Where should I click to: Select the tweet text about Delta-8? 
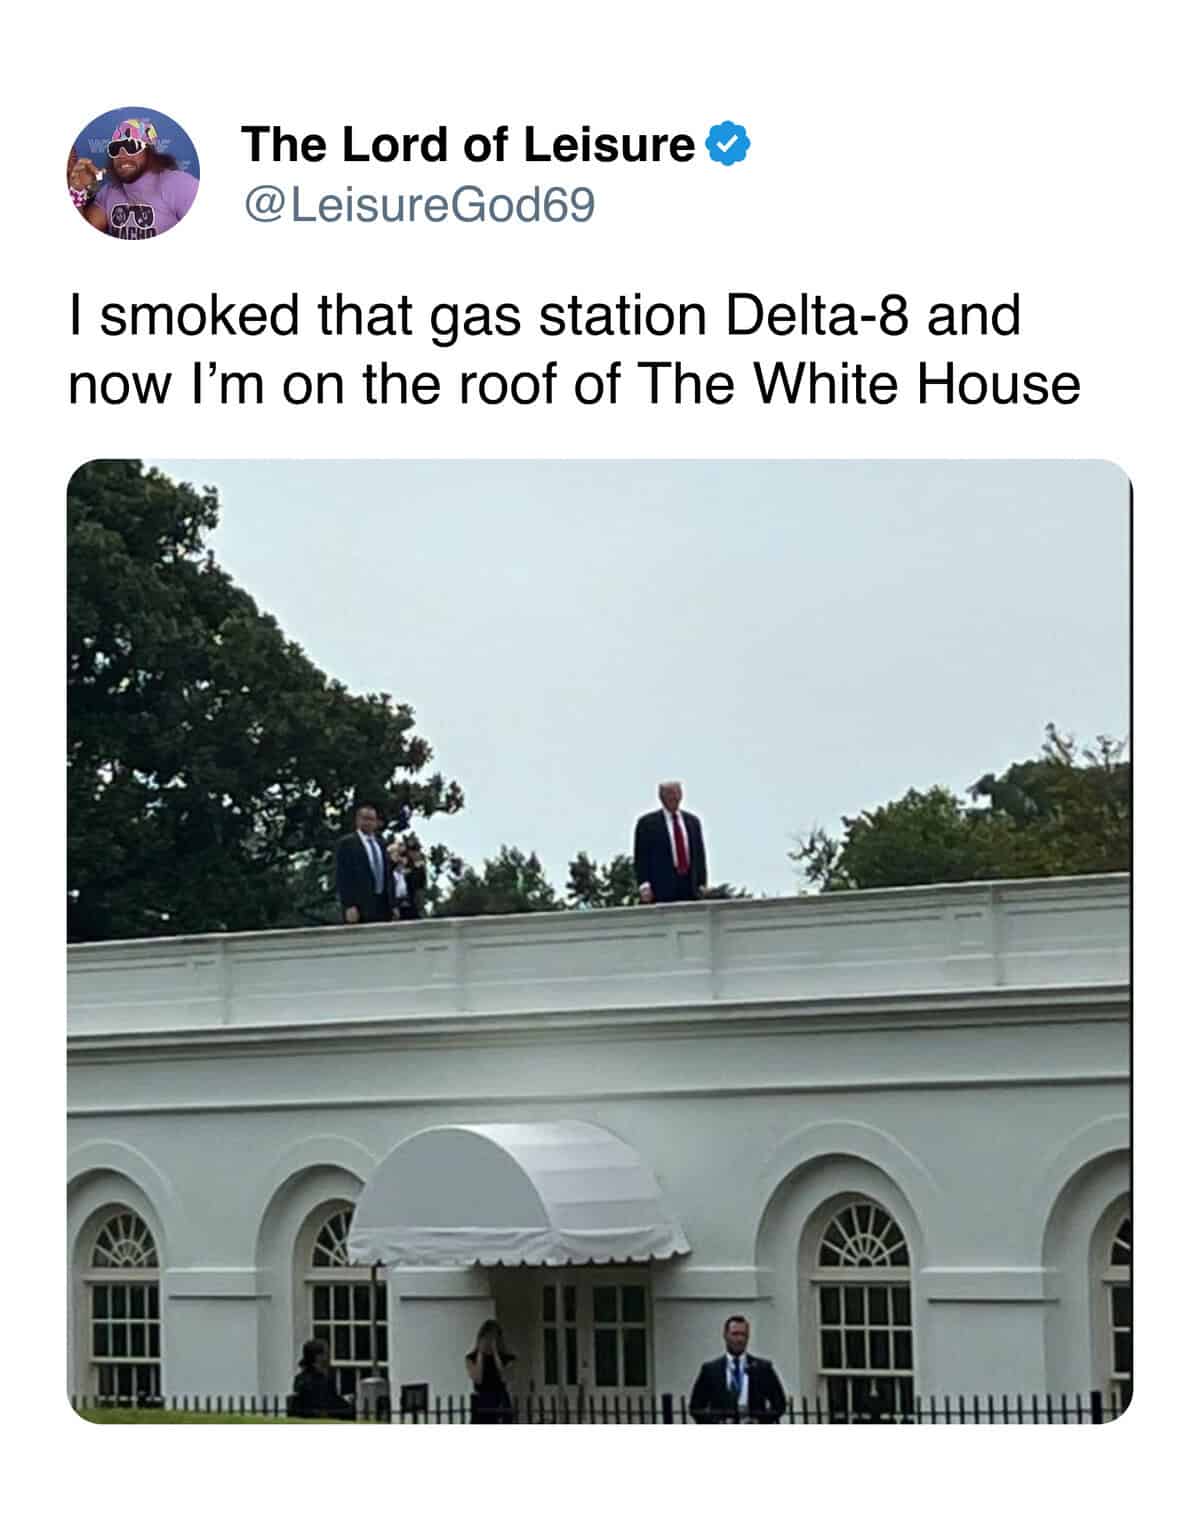point(574,348)
